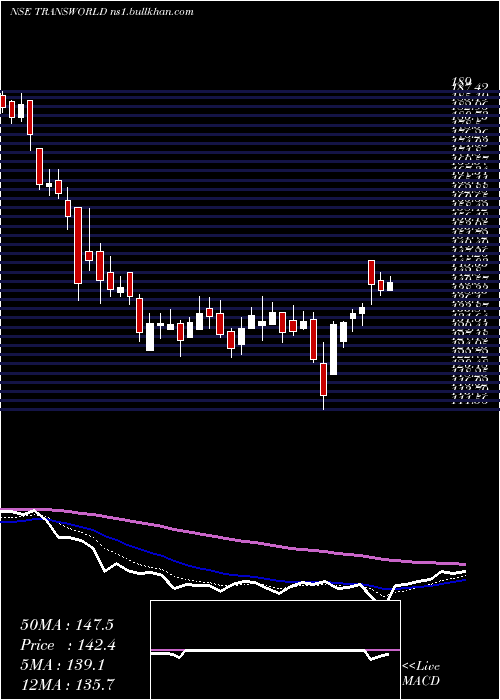Click the tall white recovery candle after the low
The width and height of the screenshot is (500, 700).
tap(333, 350)
